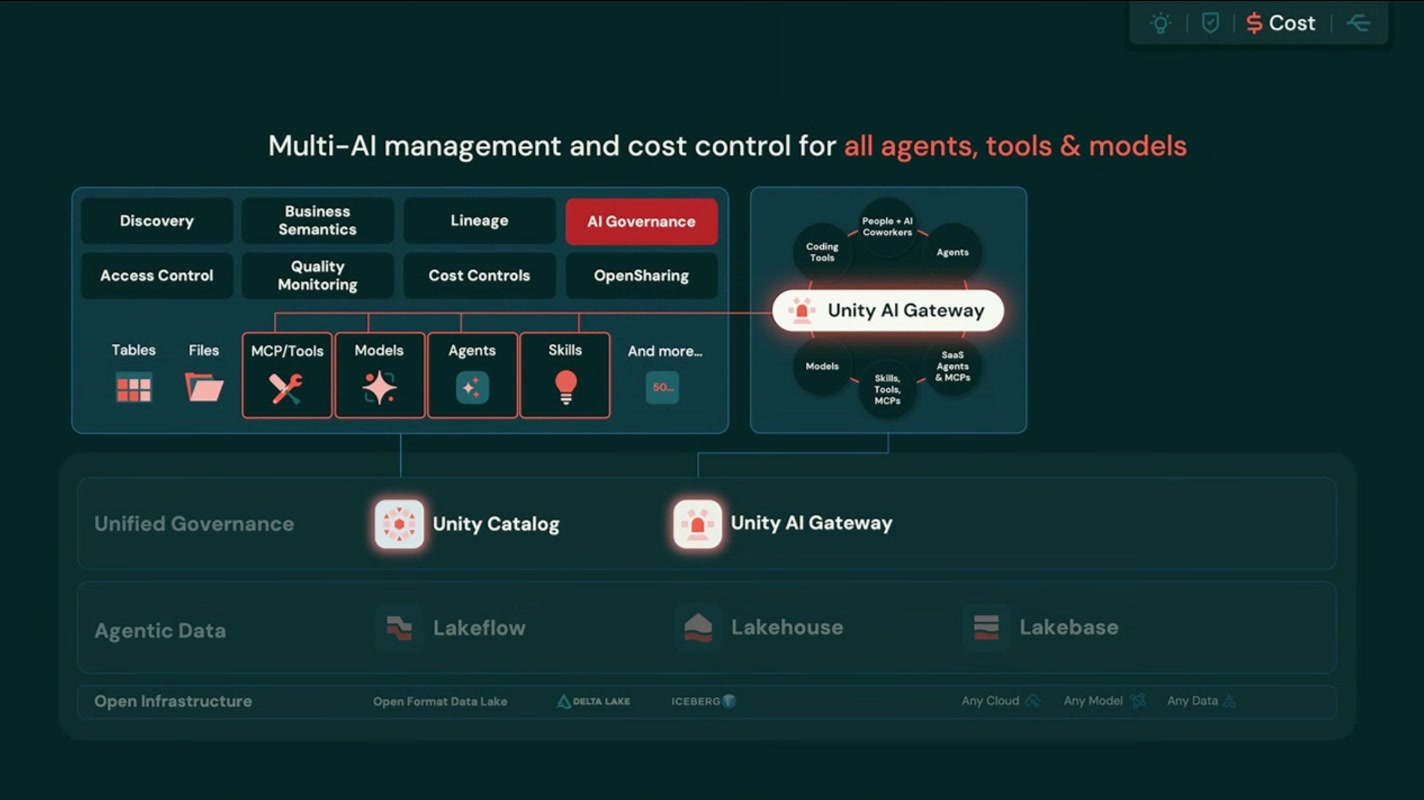Click the slide title 'Multi-AI management and cost control'
The height and width of the screenshot is (800, 1424).
click(x=552, y=146)
